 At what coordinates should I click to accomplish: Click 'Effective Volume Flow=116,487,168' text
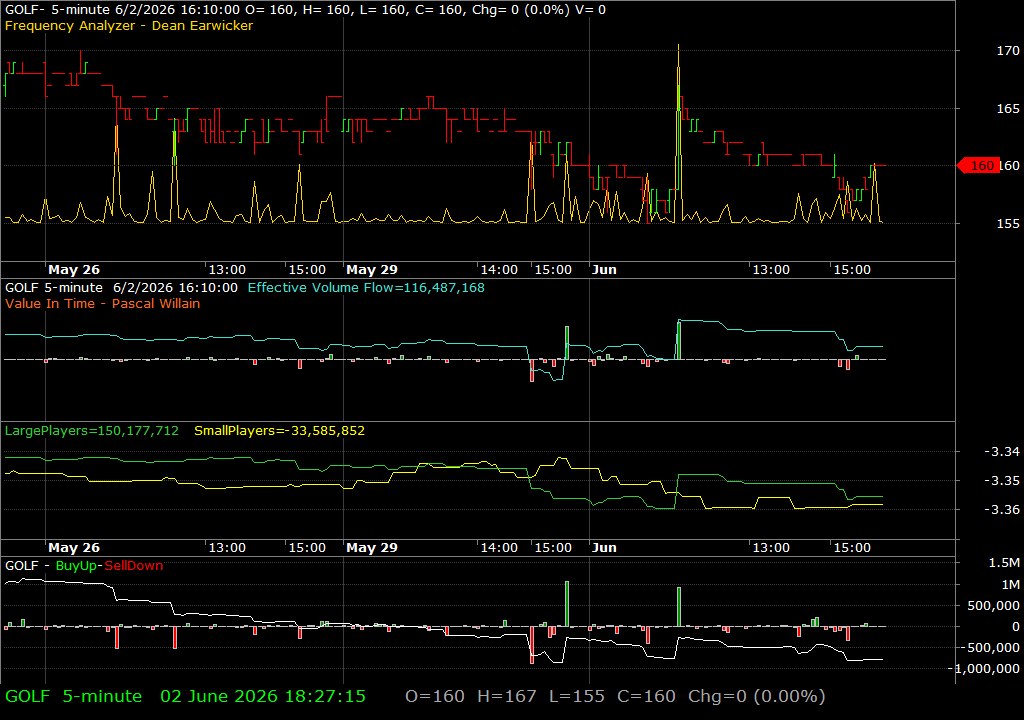click(366, 287)
